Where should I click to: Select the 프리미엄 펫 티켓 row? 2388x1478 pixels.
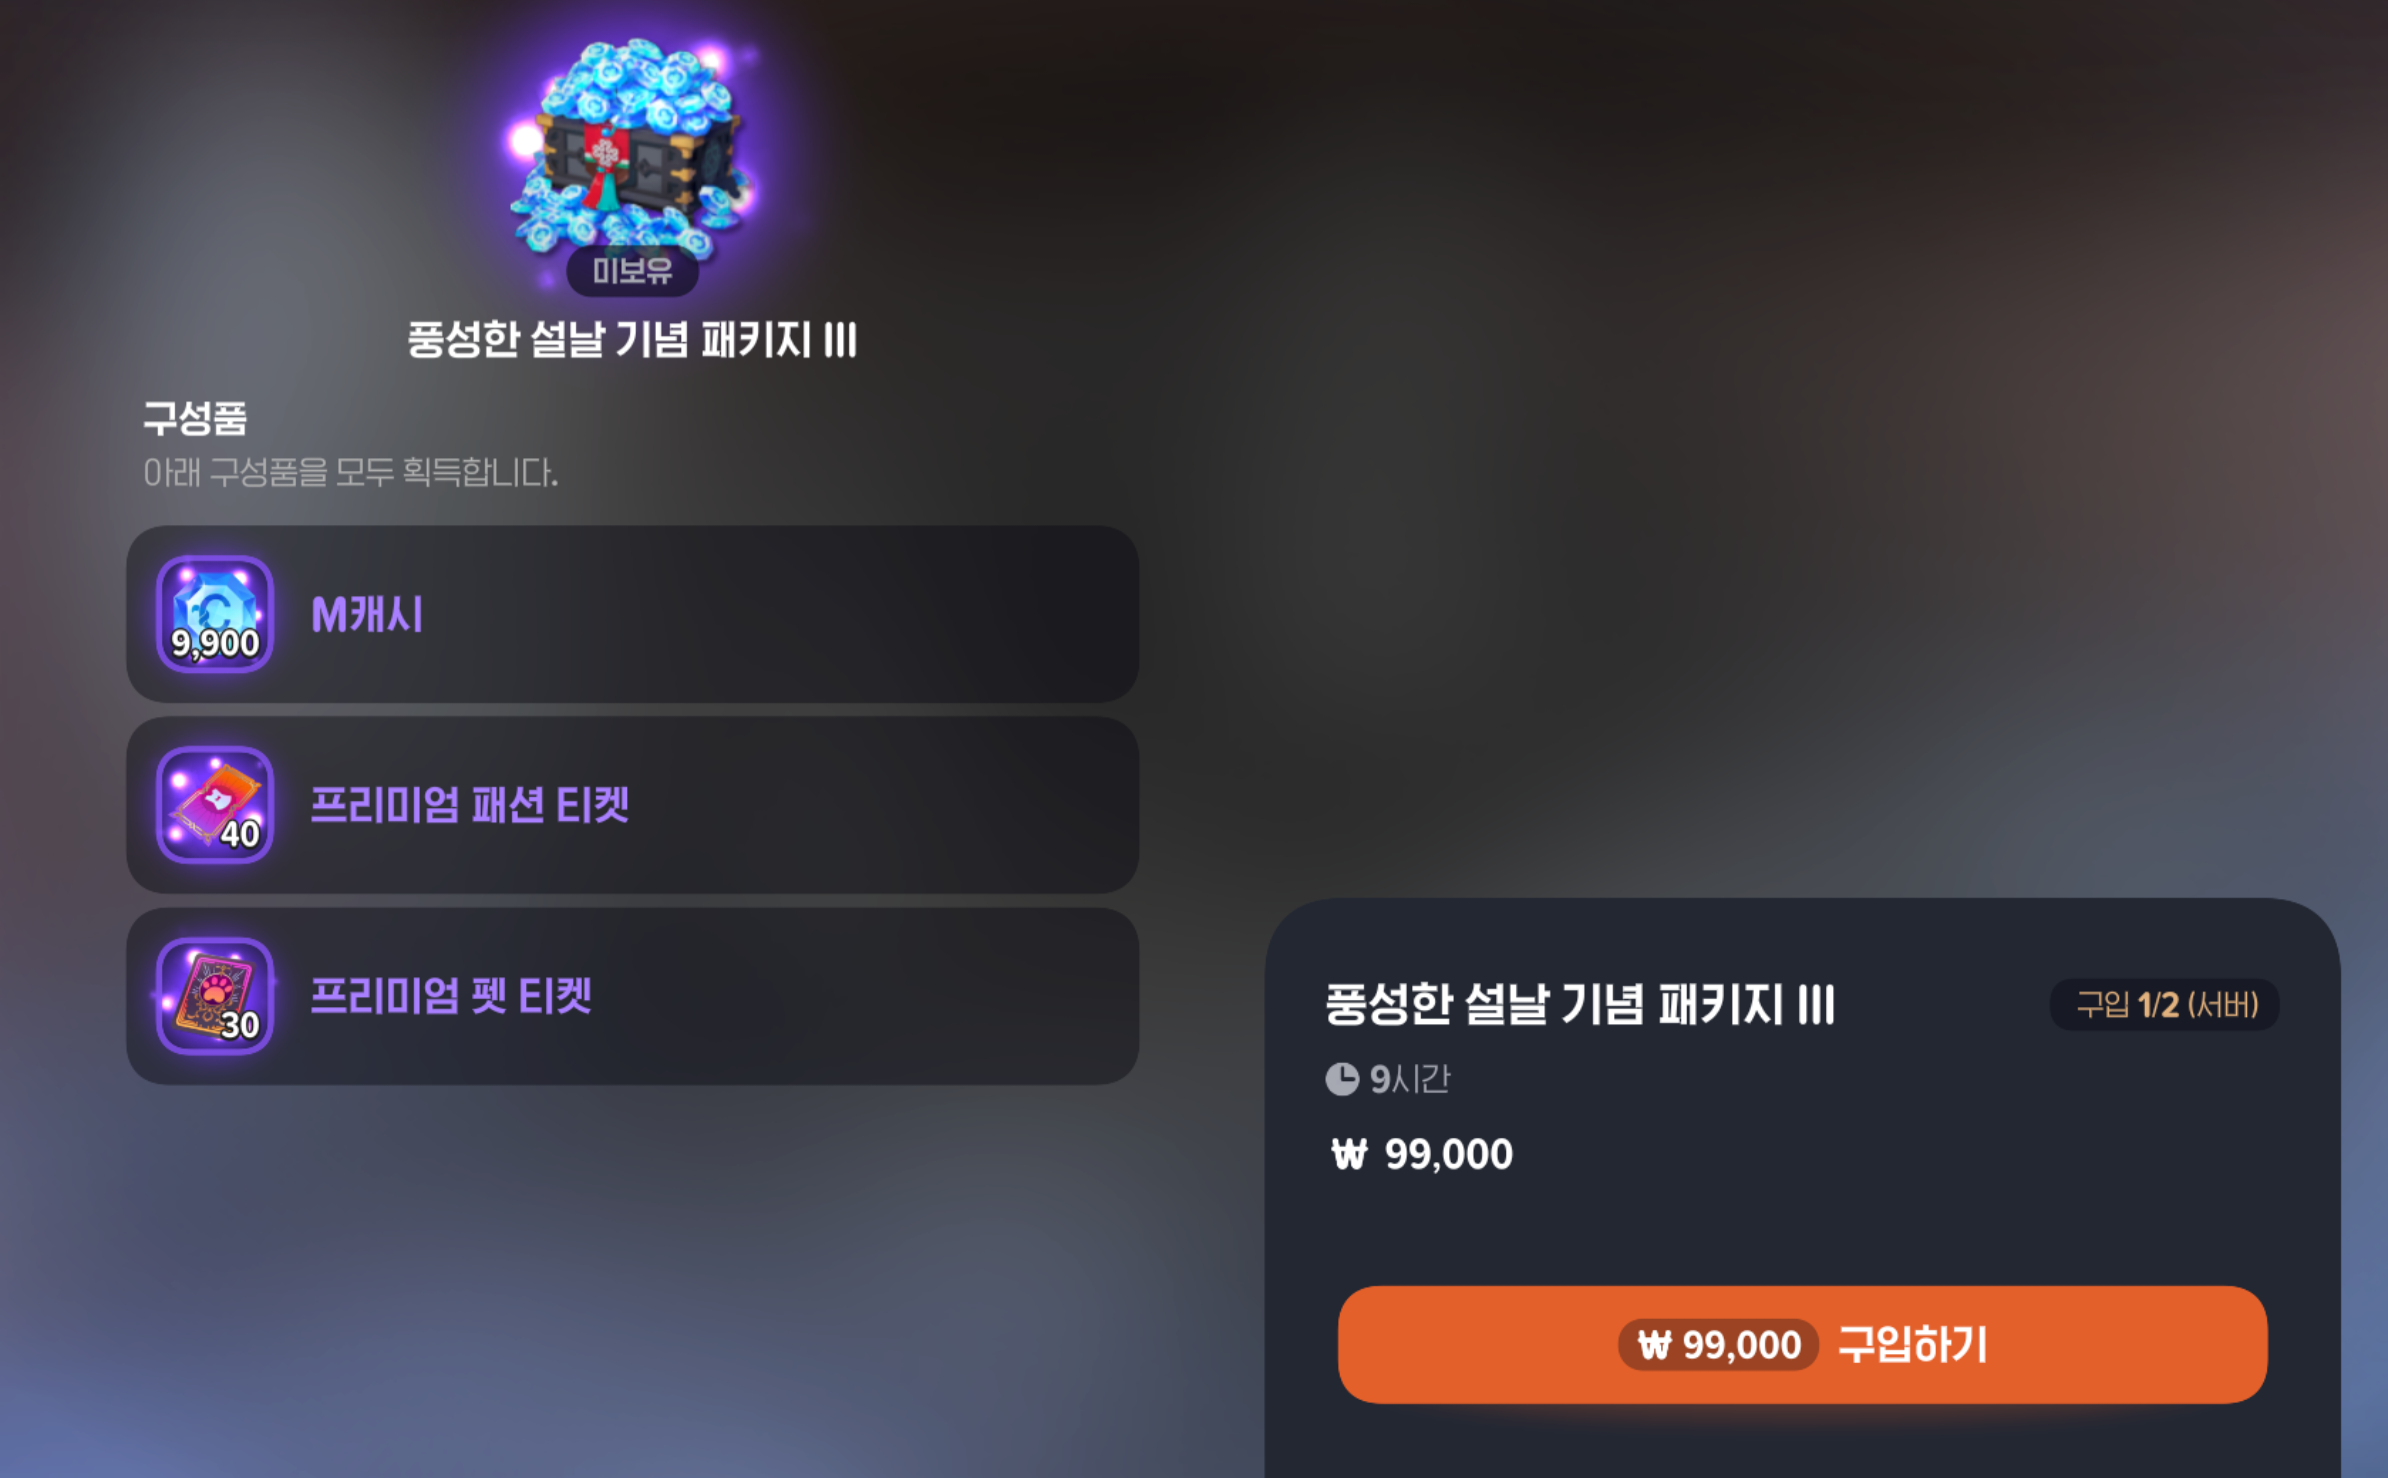click(632, 996)
